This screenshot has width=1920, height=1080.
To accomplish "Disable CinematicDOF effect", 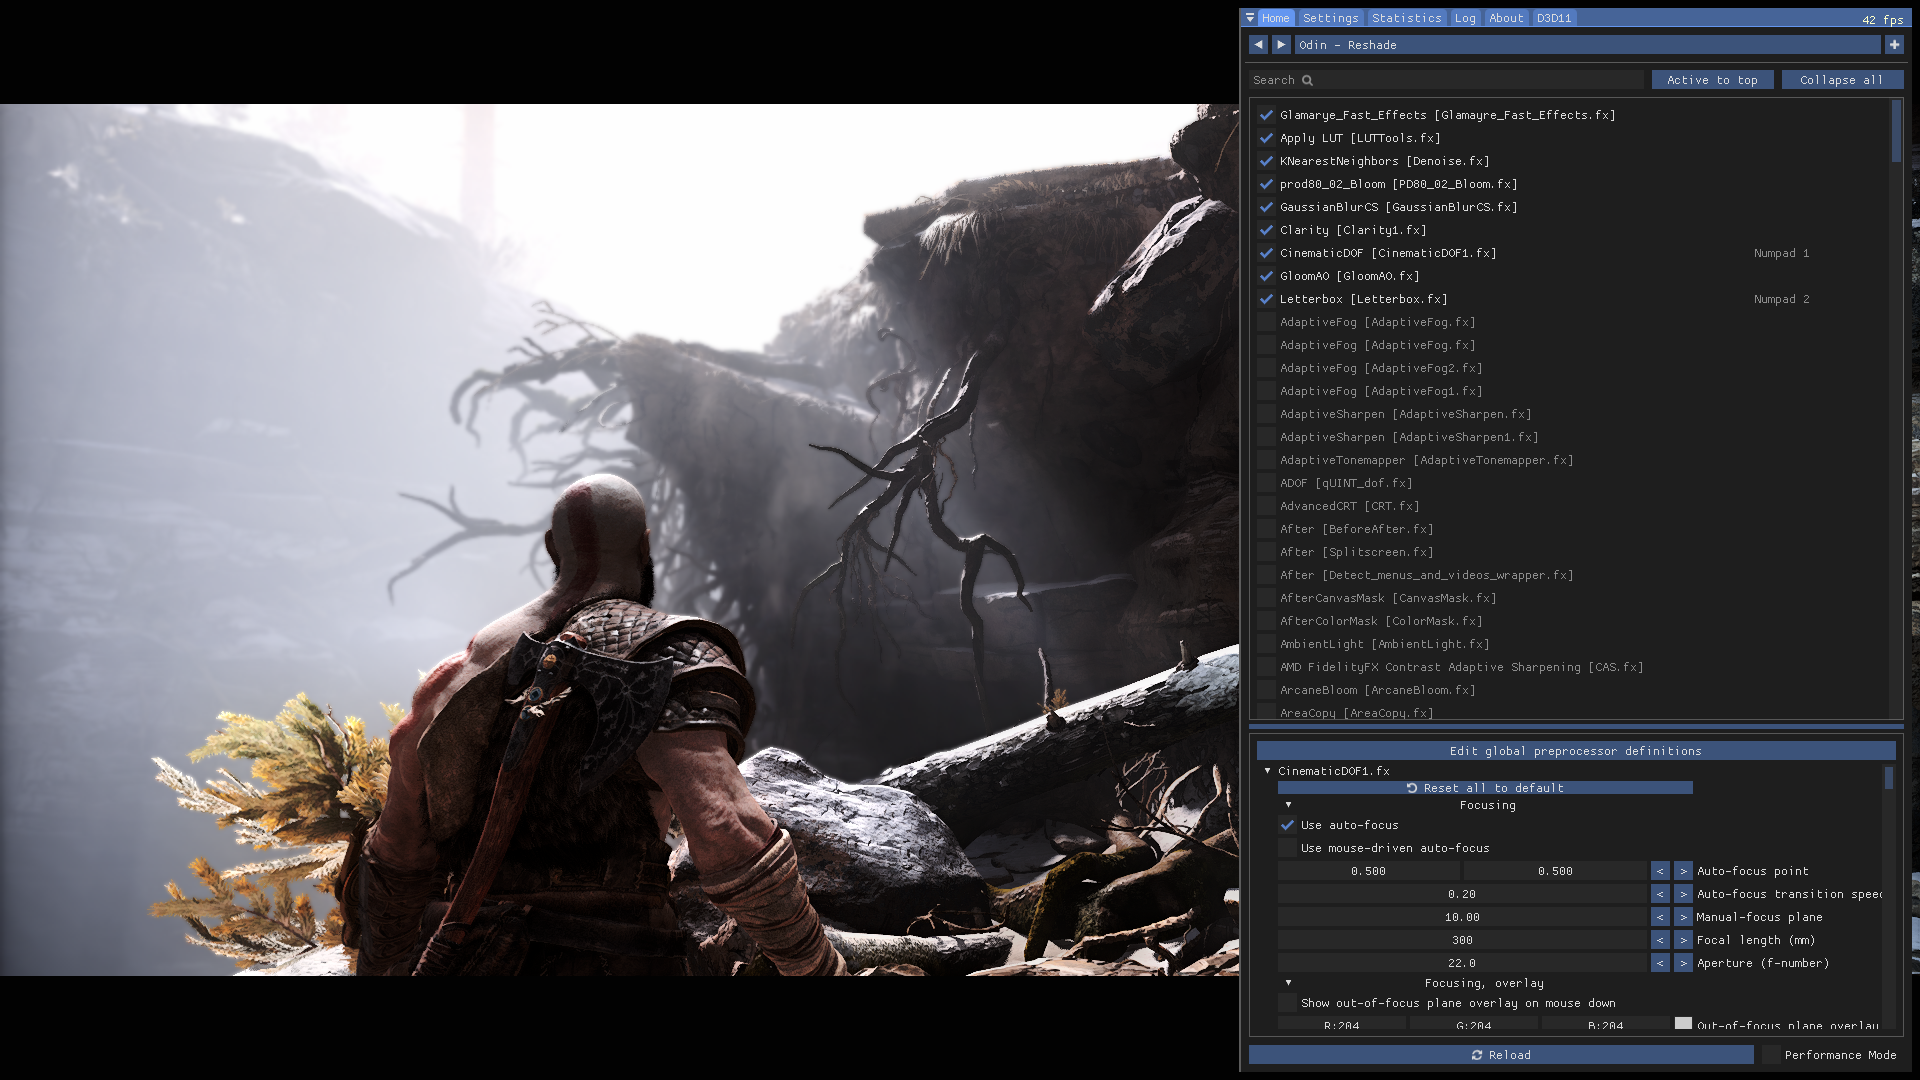I will (x=1266, y=253).
